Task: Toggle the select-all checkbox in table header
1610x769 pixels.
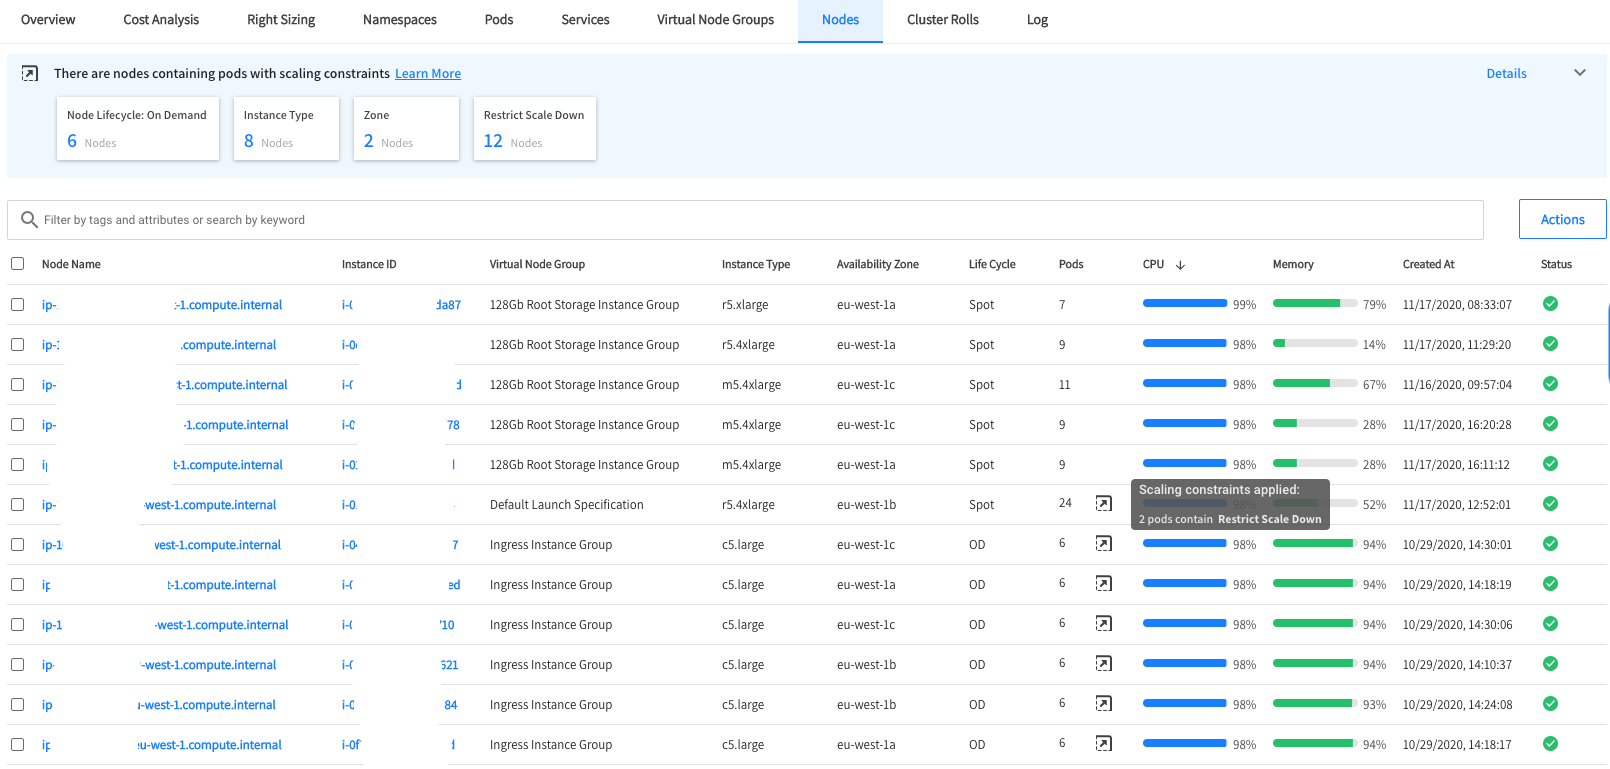Action: tap(18, 264)
